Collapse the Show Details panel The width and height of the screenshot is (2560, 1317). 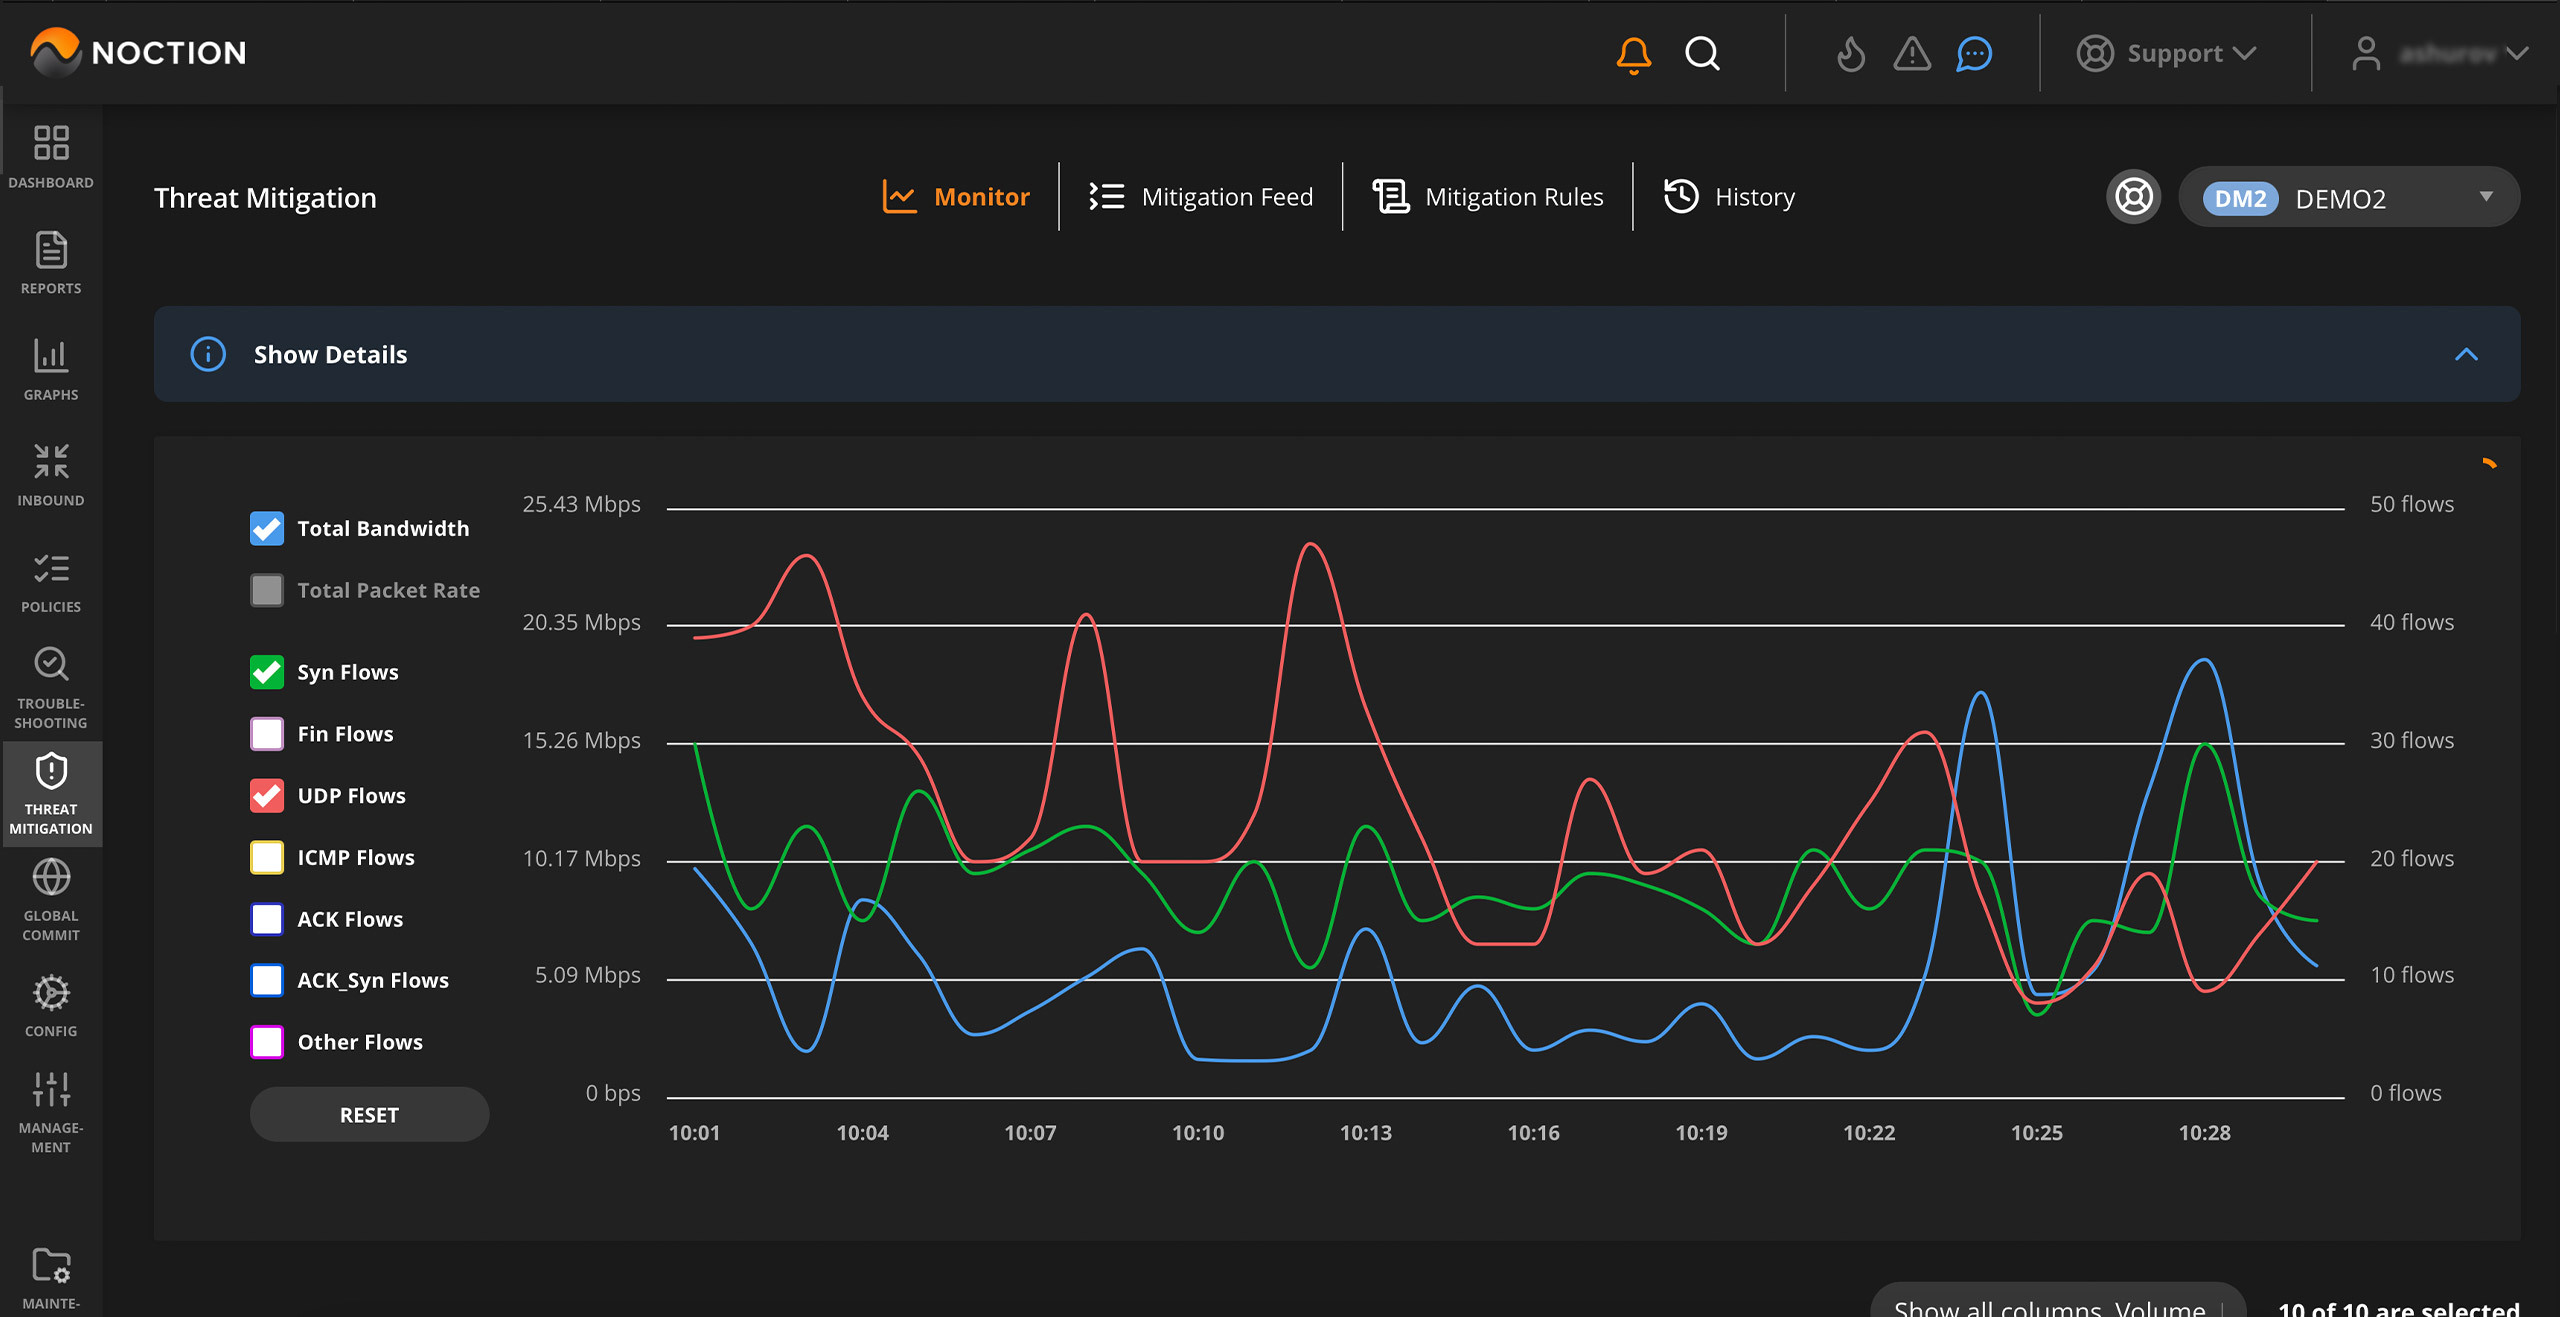(x=2466, y=355)
